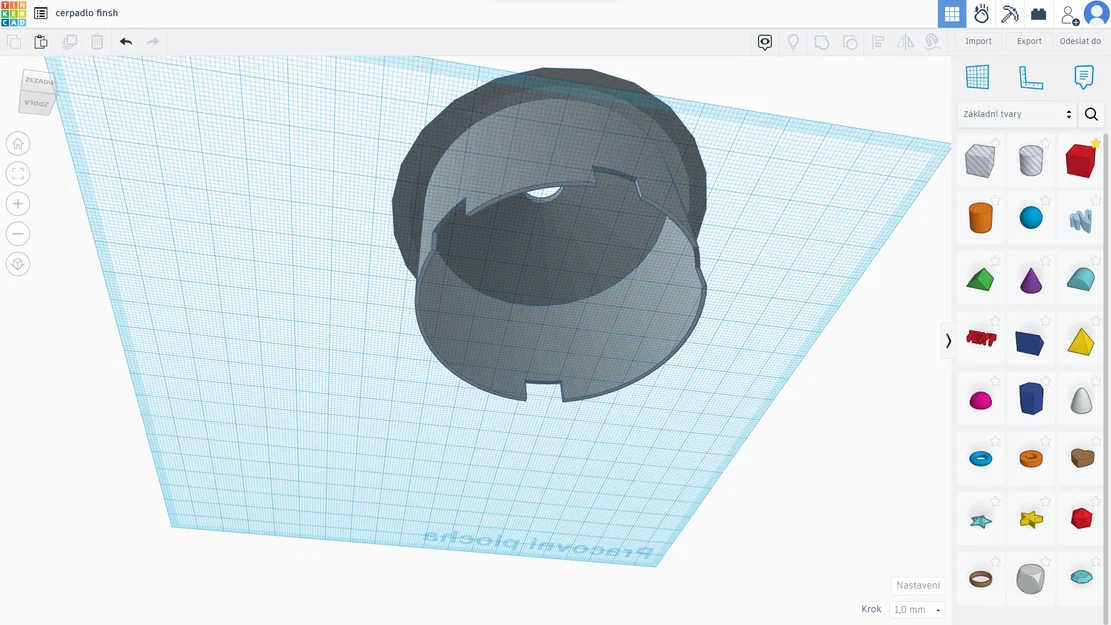Select the gray paraboloid shape

coord(1081,400)
